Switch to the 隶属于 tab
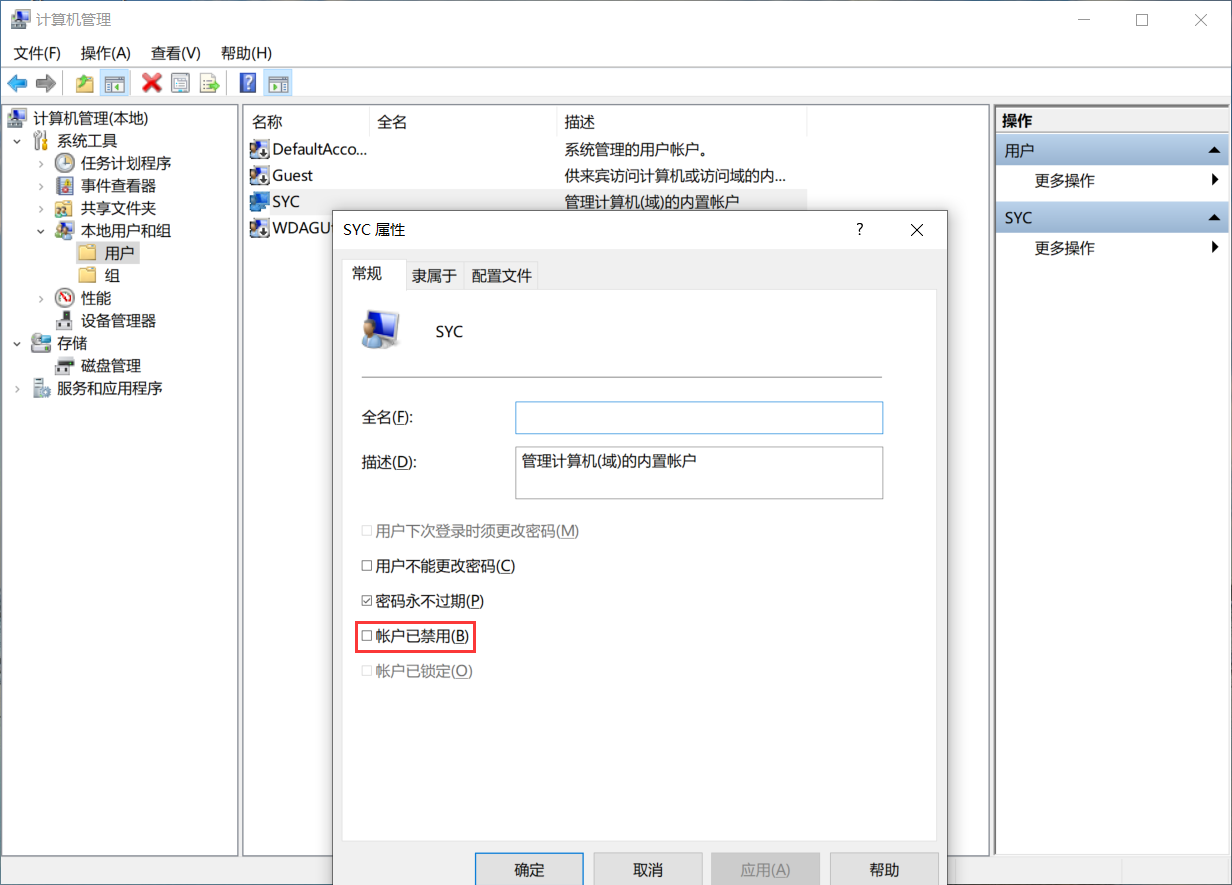 click(x=434, y=276)
